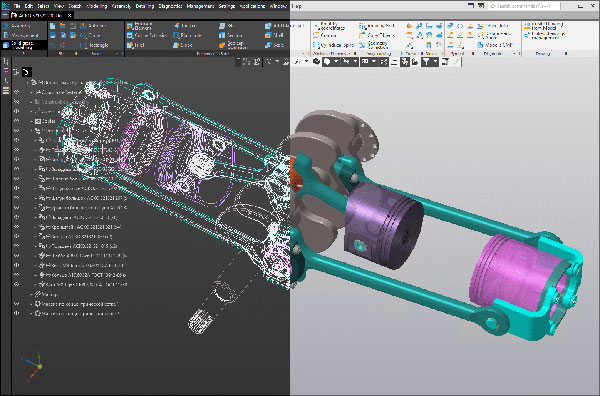Viewport: 600px width, 396px height.
Task: Click the New document icon
Action: coord(53,26)
